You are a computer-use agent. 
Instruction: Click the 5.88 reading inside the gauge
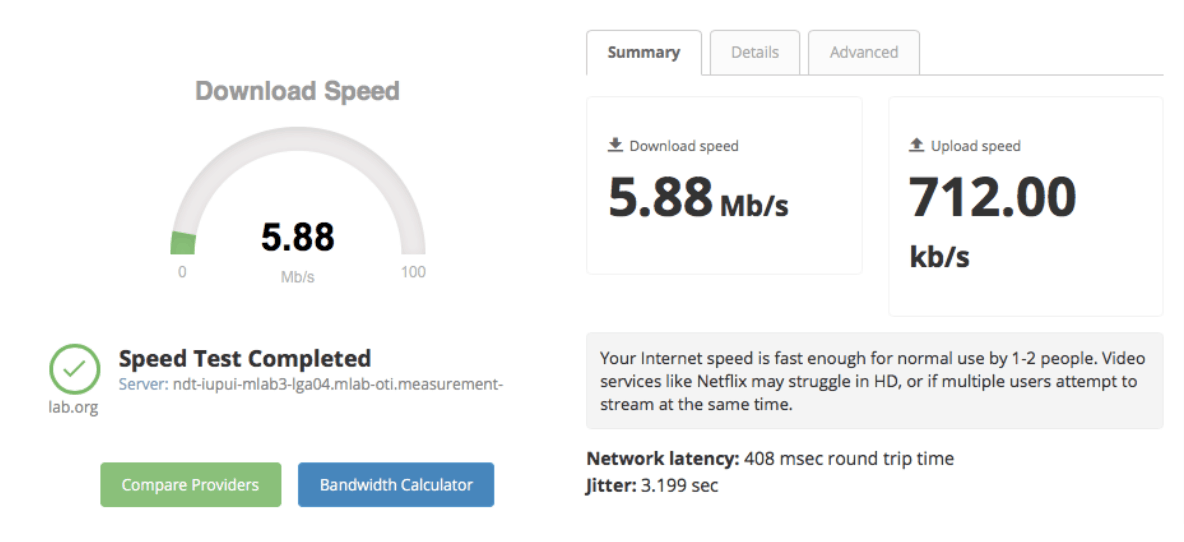(x=298, y=237)
